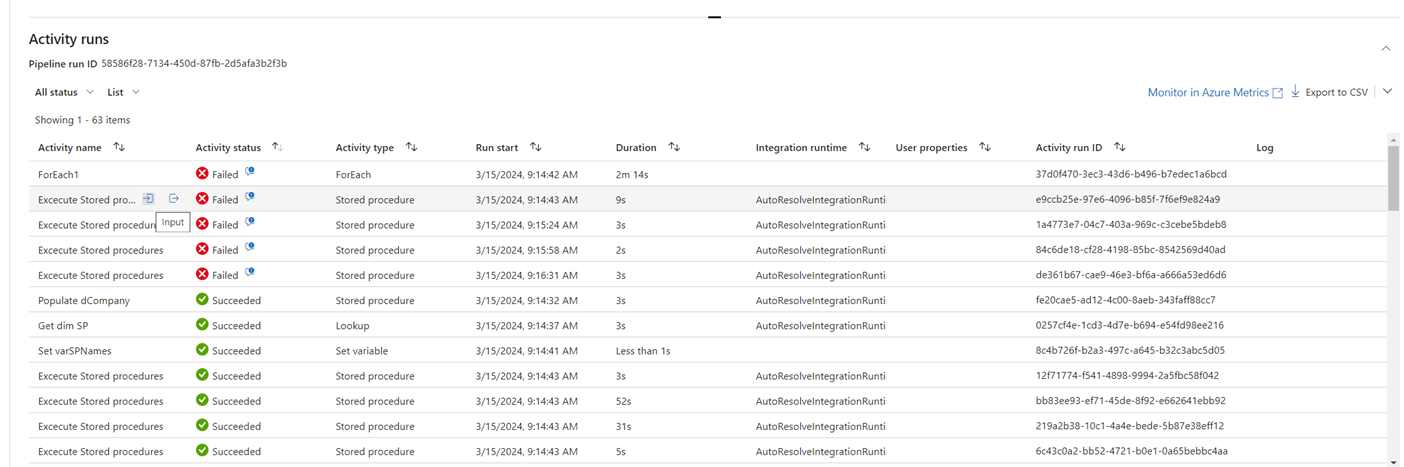Sort by Run start column

click(536, 148)
